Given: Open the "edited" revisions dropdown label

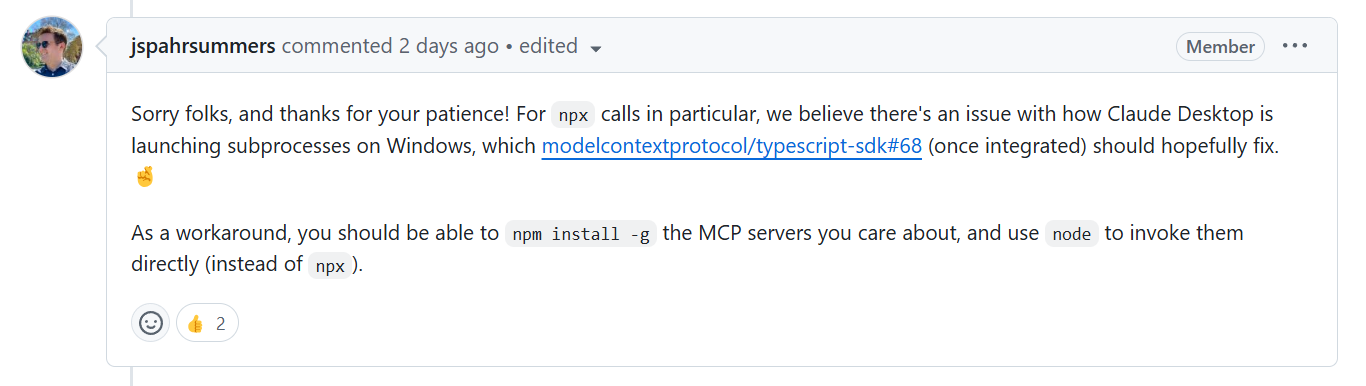Looking at the screenshot, I should 549,46.
